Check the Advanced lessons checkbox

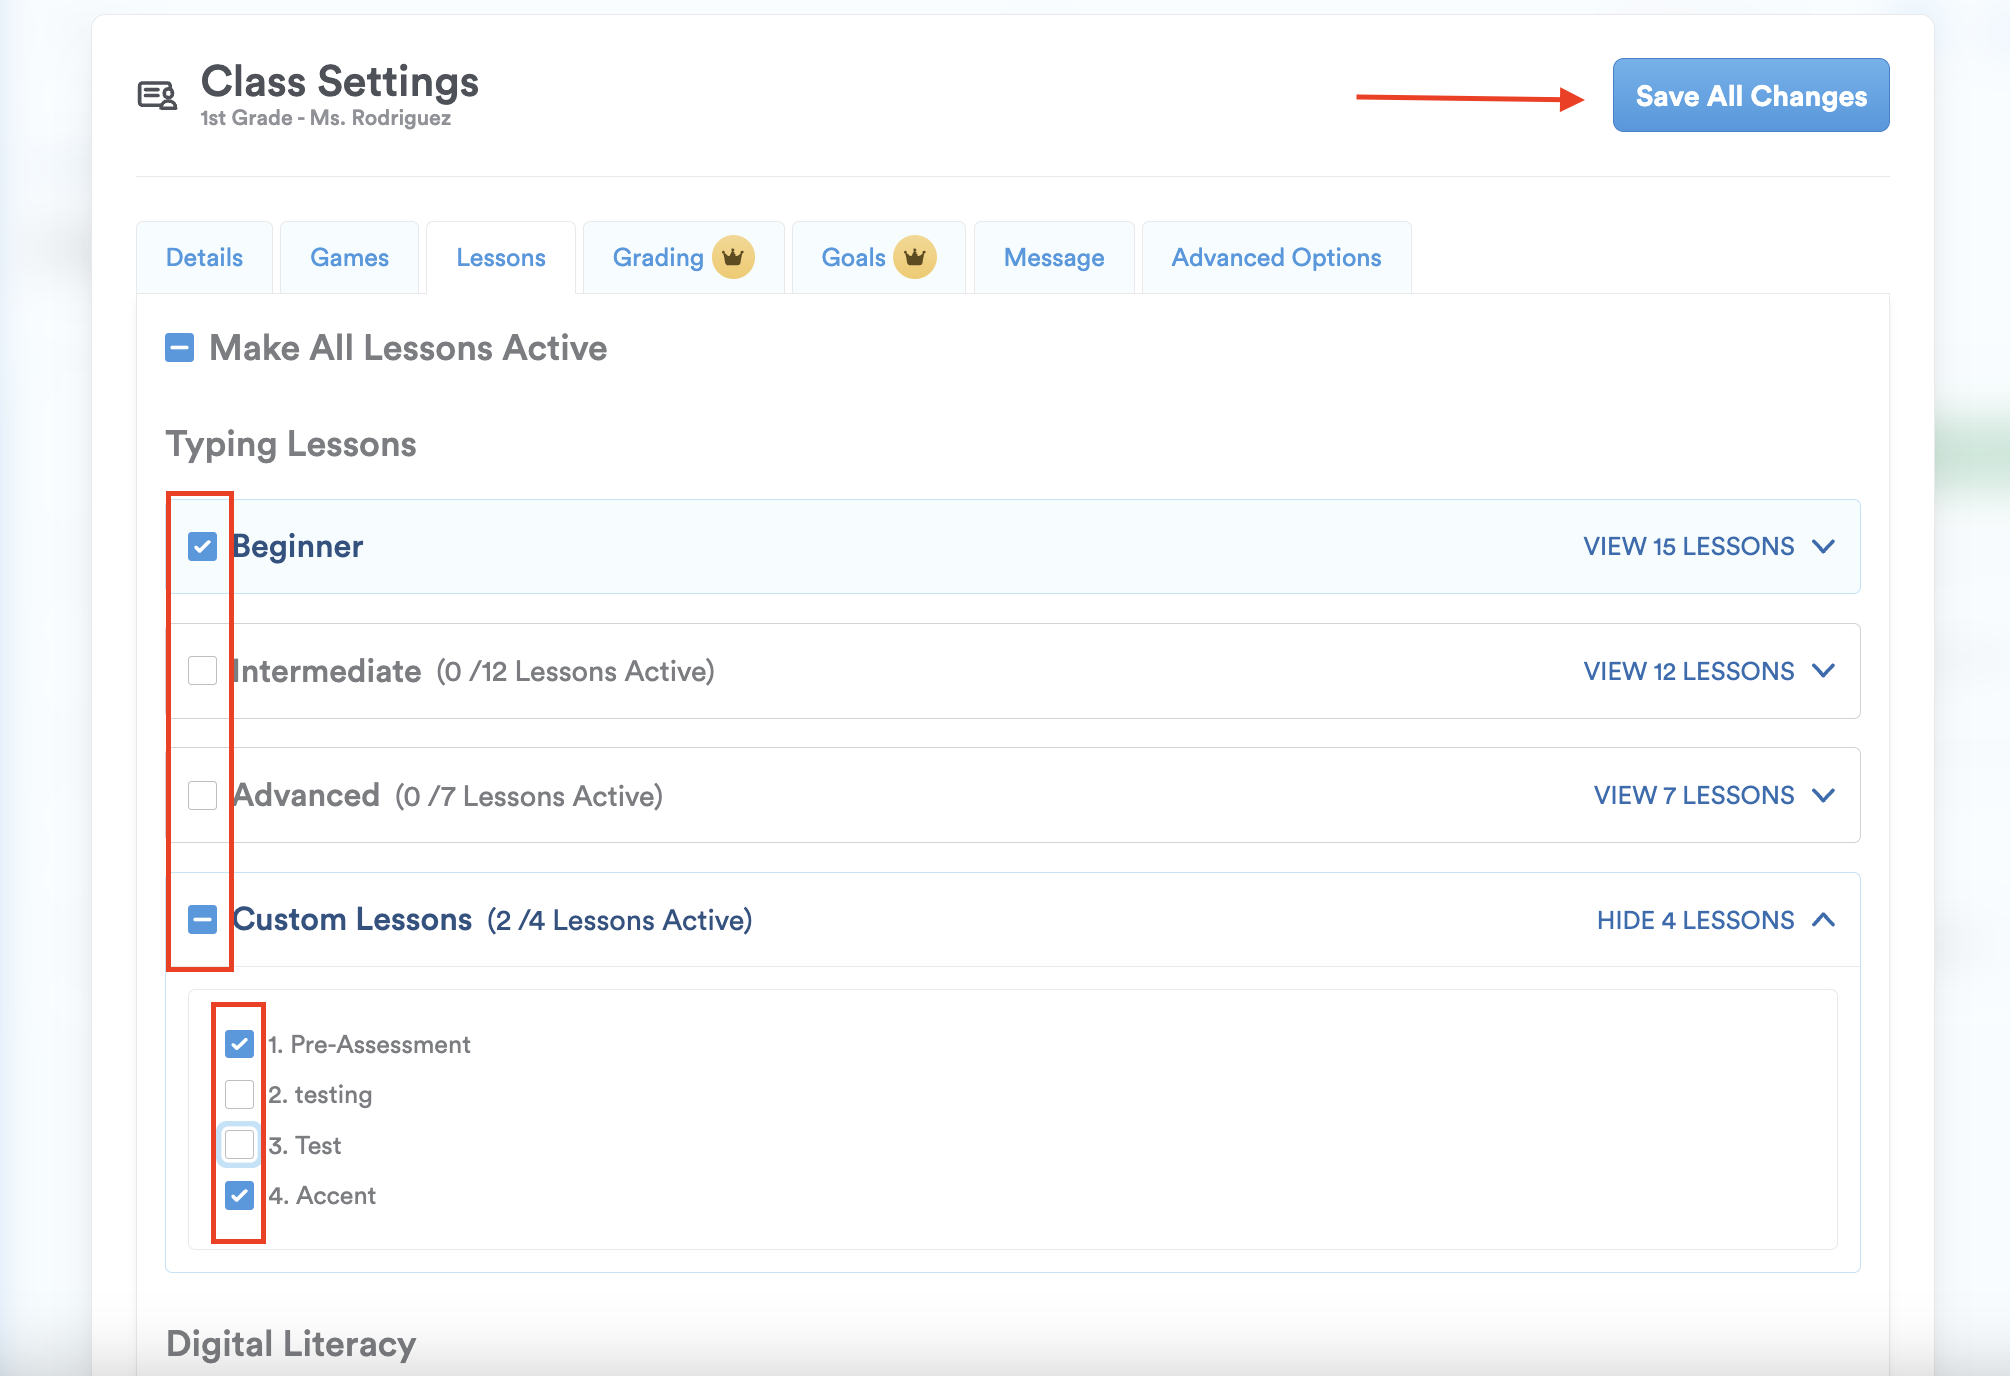(x=203, y=795)
